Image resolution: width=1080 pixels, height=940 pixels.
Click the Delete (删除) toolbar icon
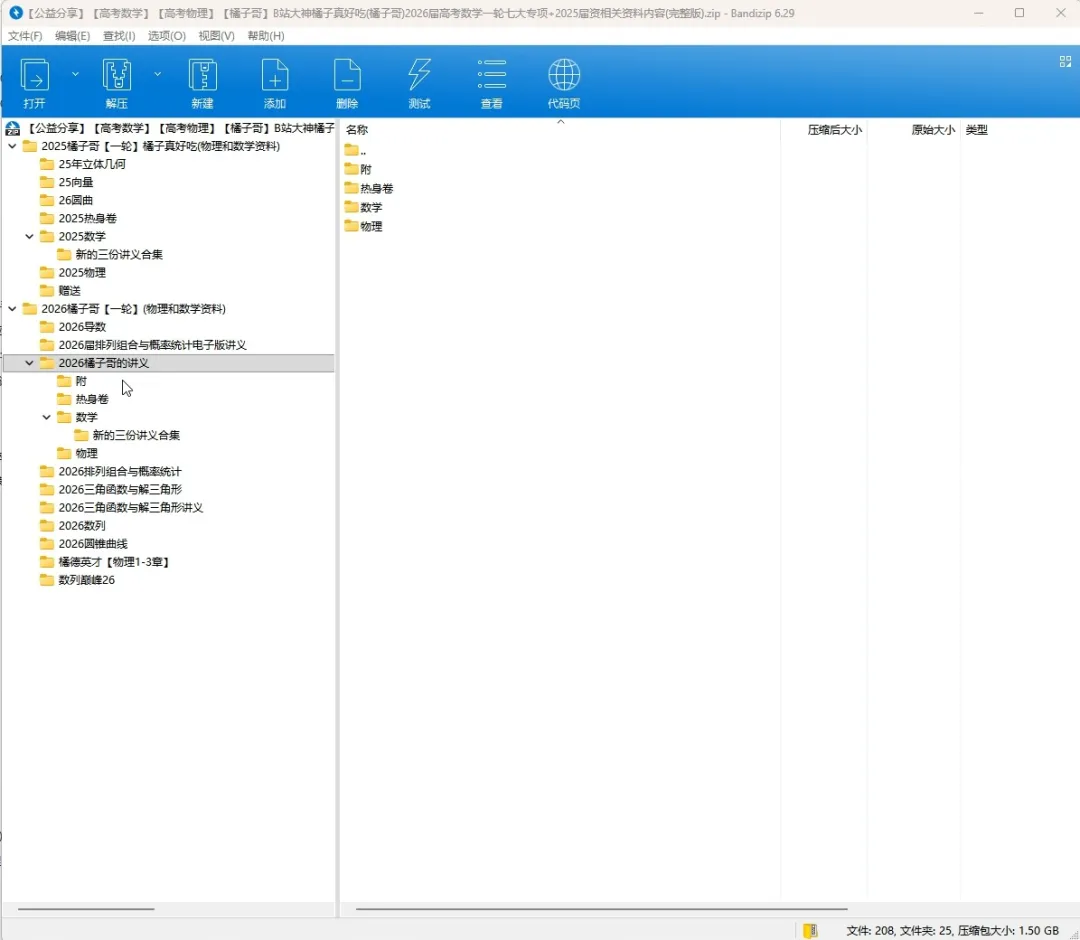click(x=347, y=83)
